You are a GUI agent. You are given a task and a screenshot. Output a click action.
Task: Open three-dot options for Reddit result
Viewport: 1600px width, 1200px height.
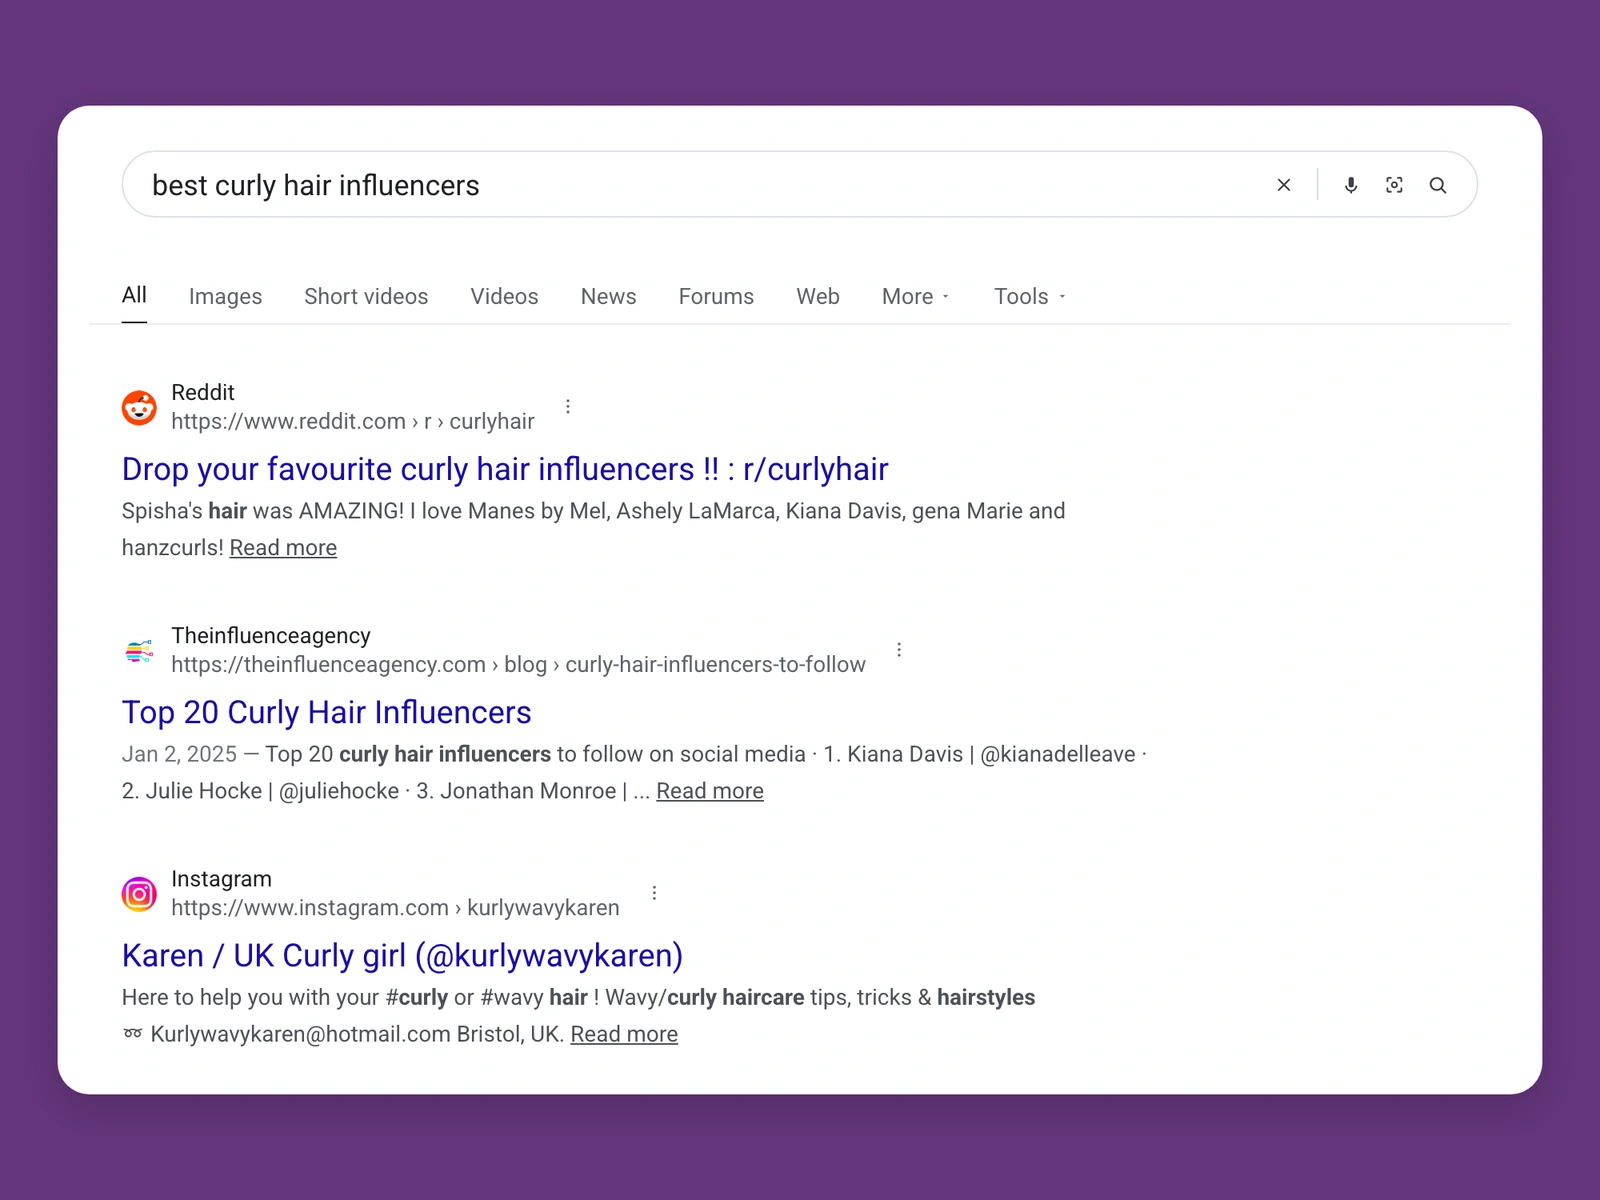click(x=568, y=407)
